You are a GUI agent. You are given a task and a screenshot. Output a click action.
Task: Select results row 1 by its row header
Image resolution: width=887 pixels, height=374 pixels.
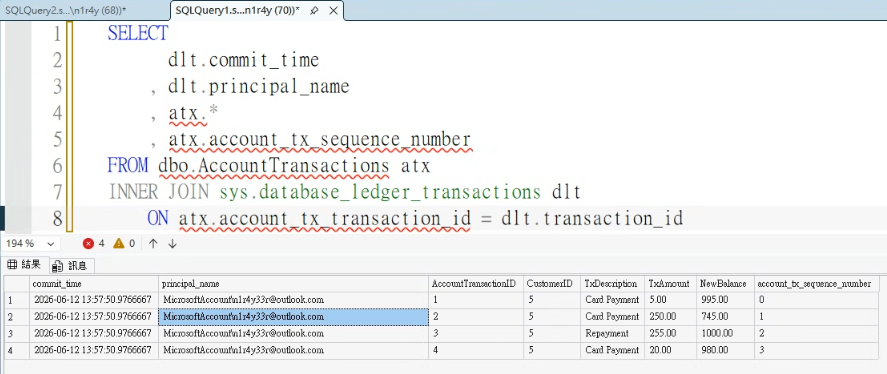point(16,300)
